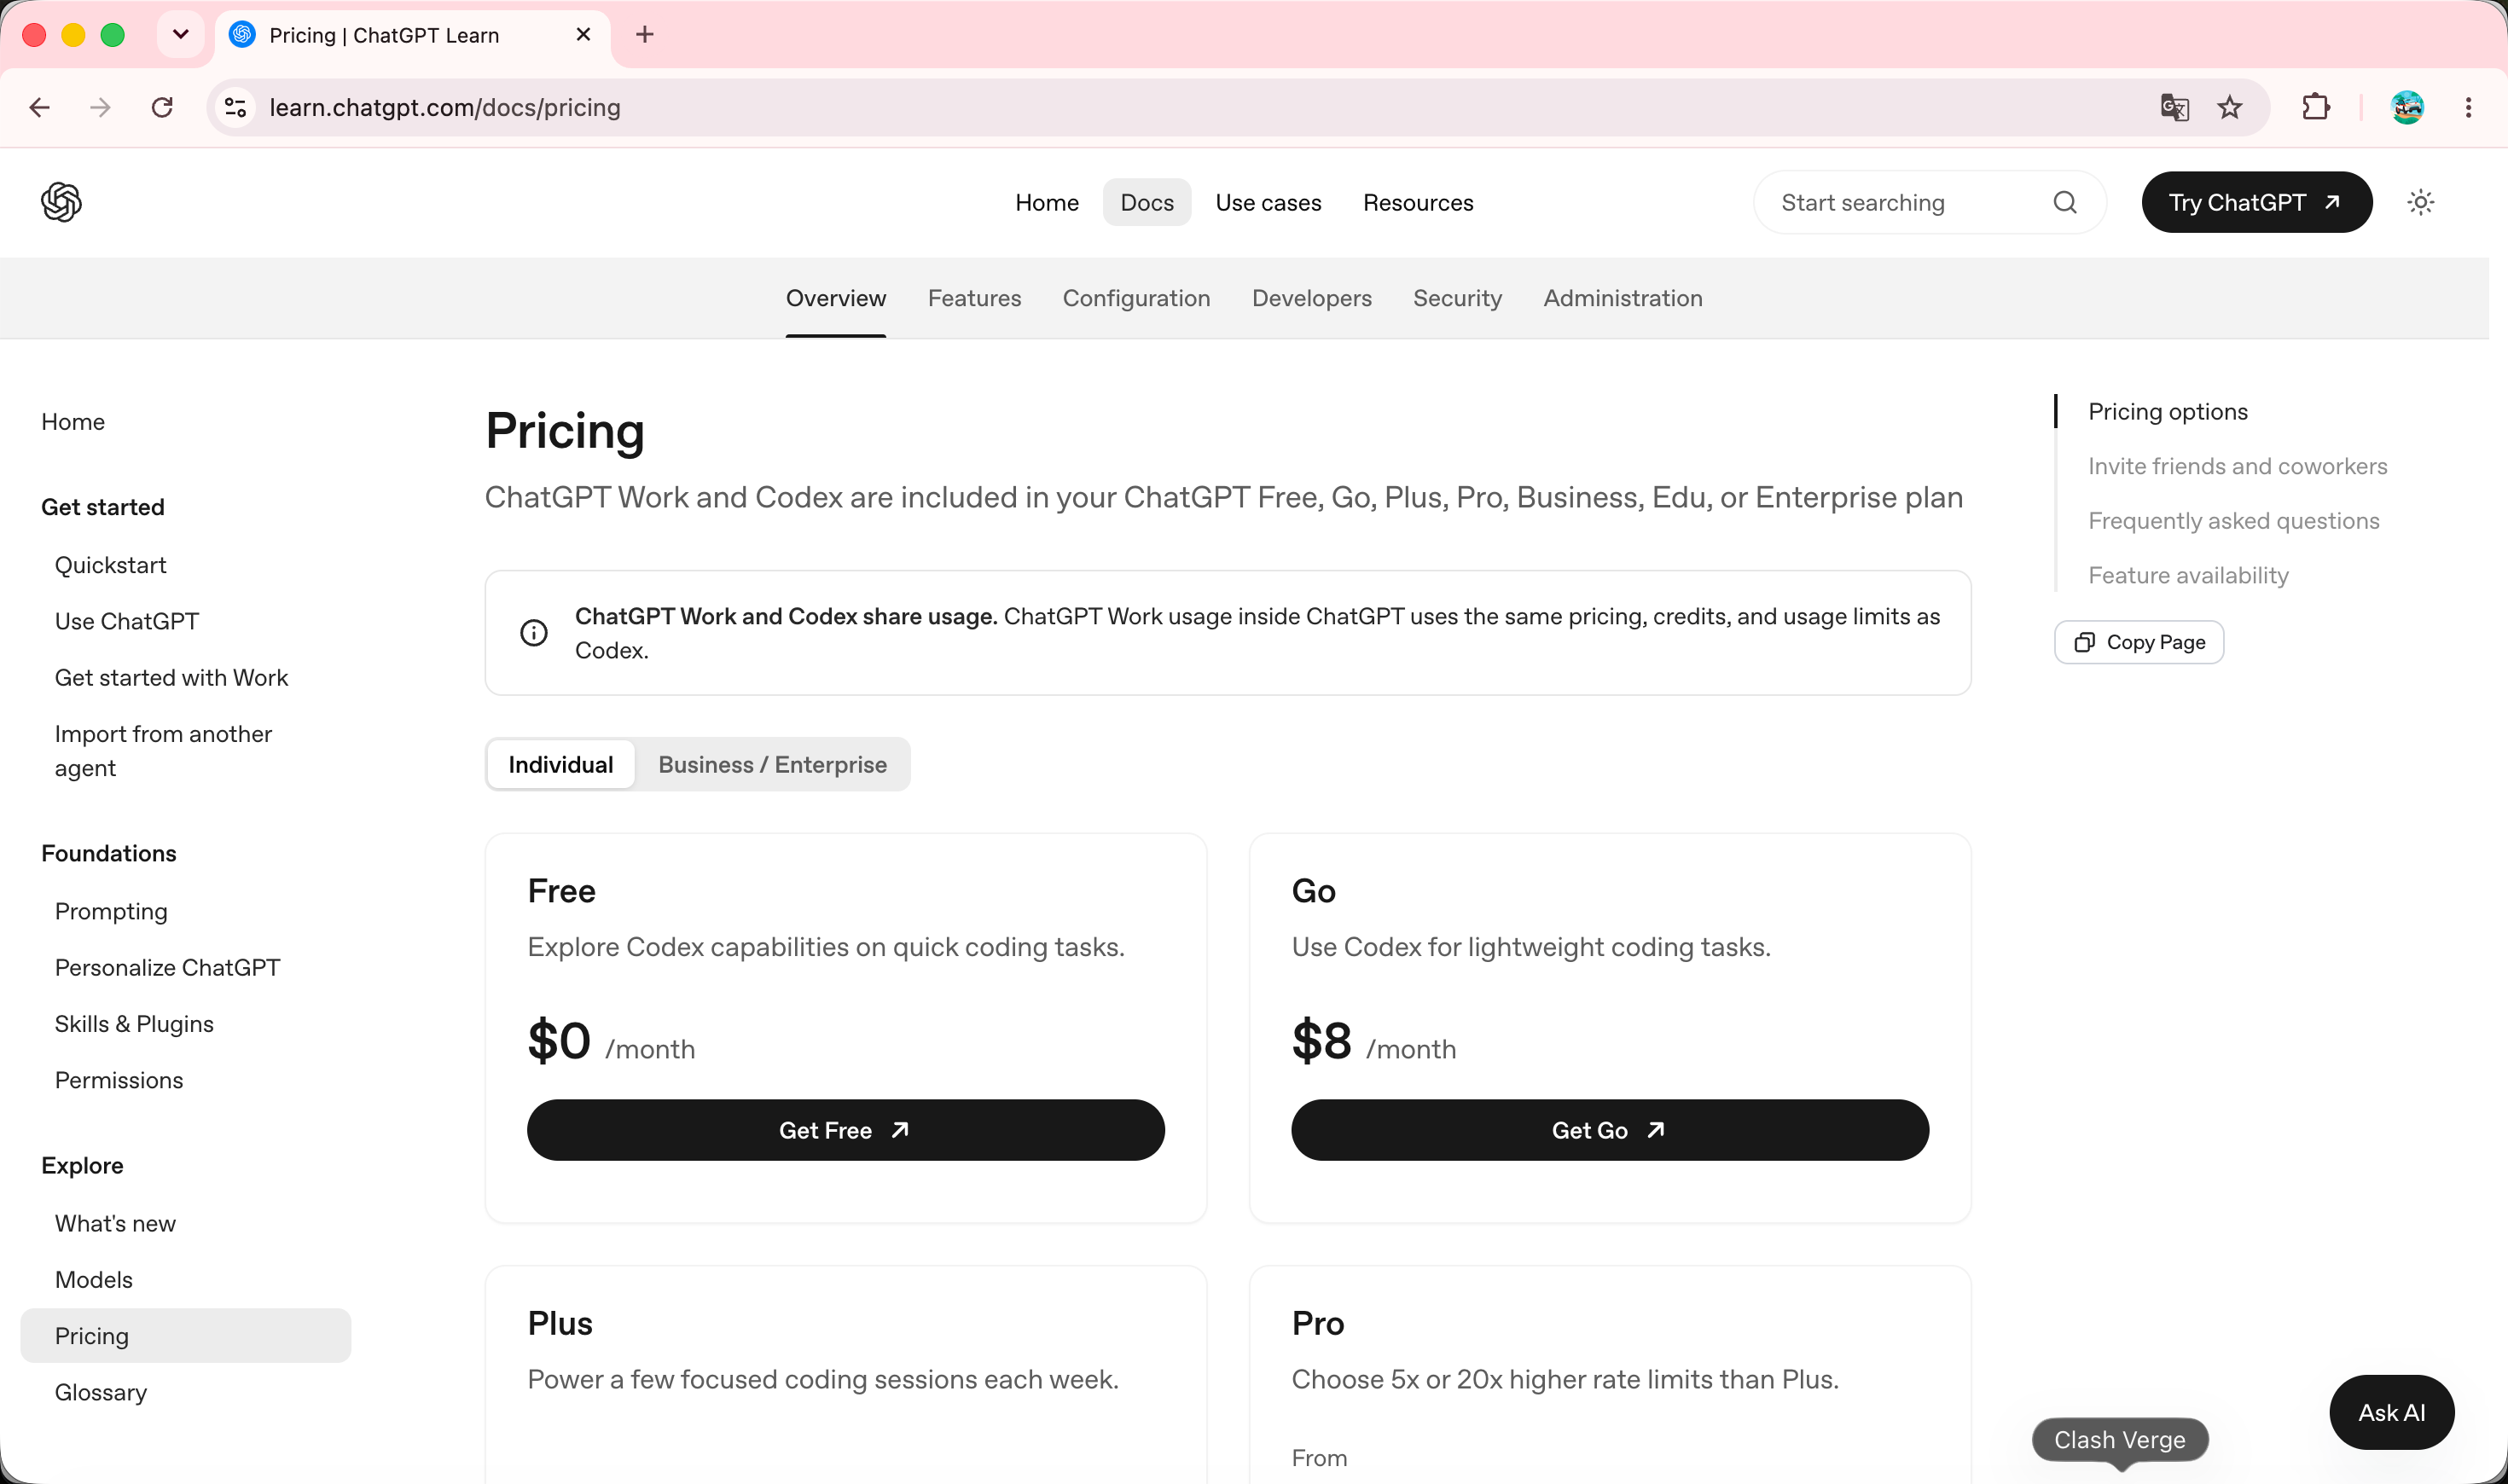
Task: Jump to Frequently asked questions section
Action: tap(2233, 521)
